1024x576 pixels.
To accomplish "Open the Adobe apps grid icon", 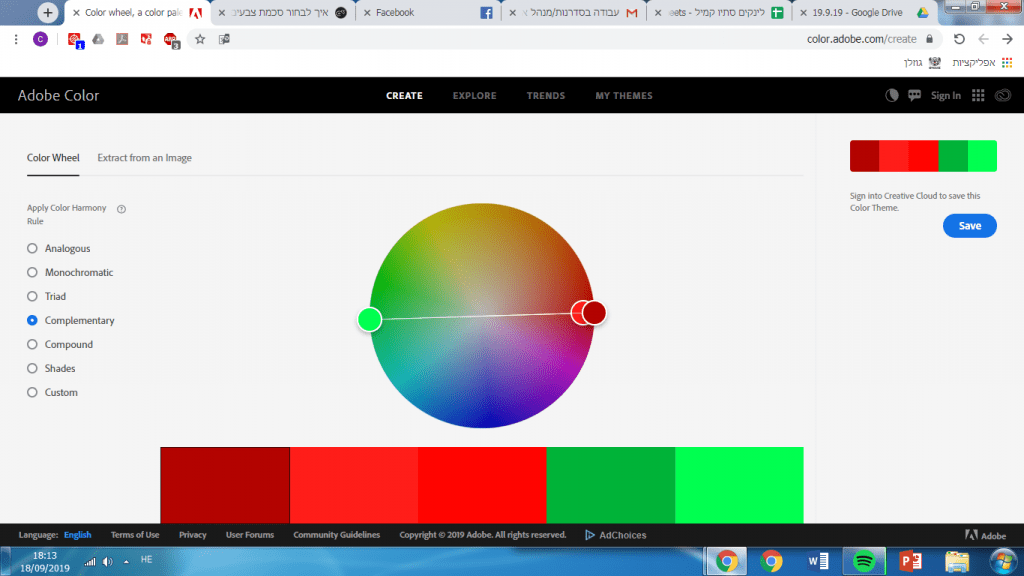I will [x=978, y=95].
